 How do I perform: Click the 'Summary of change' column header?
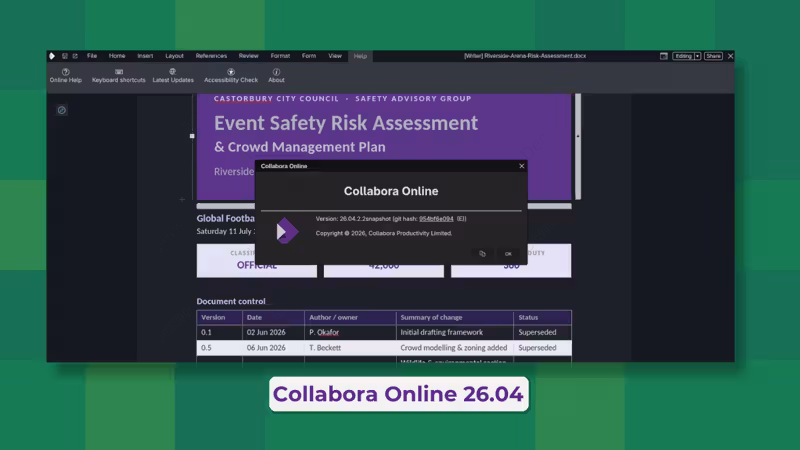click(x=431, y=317)
